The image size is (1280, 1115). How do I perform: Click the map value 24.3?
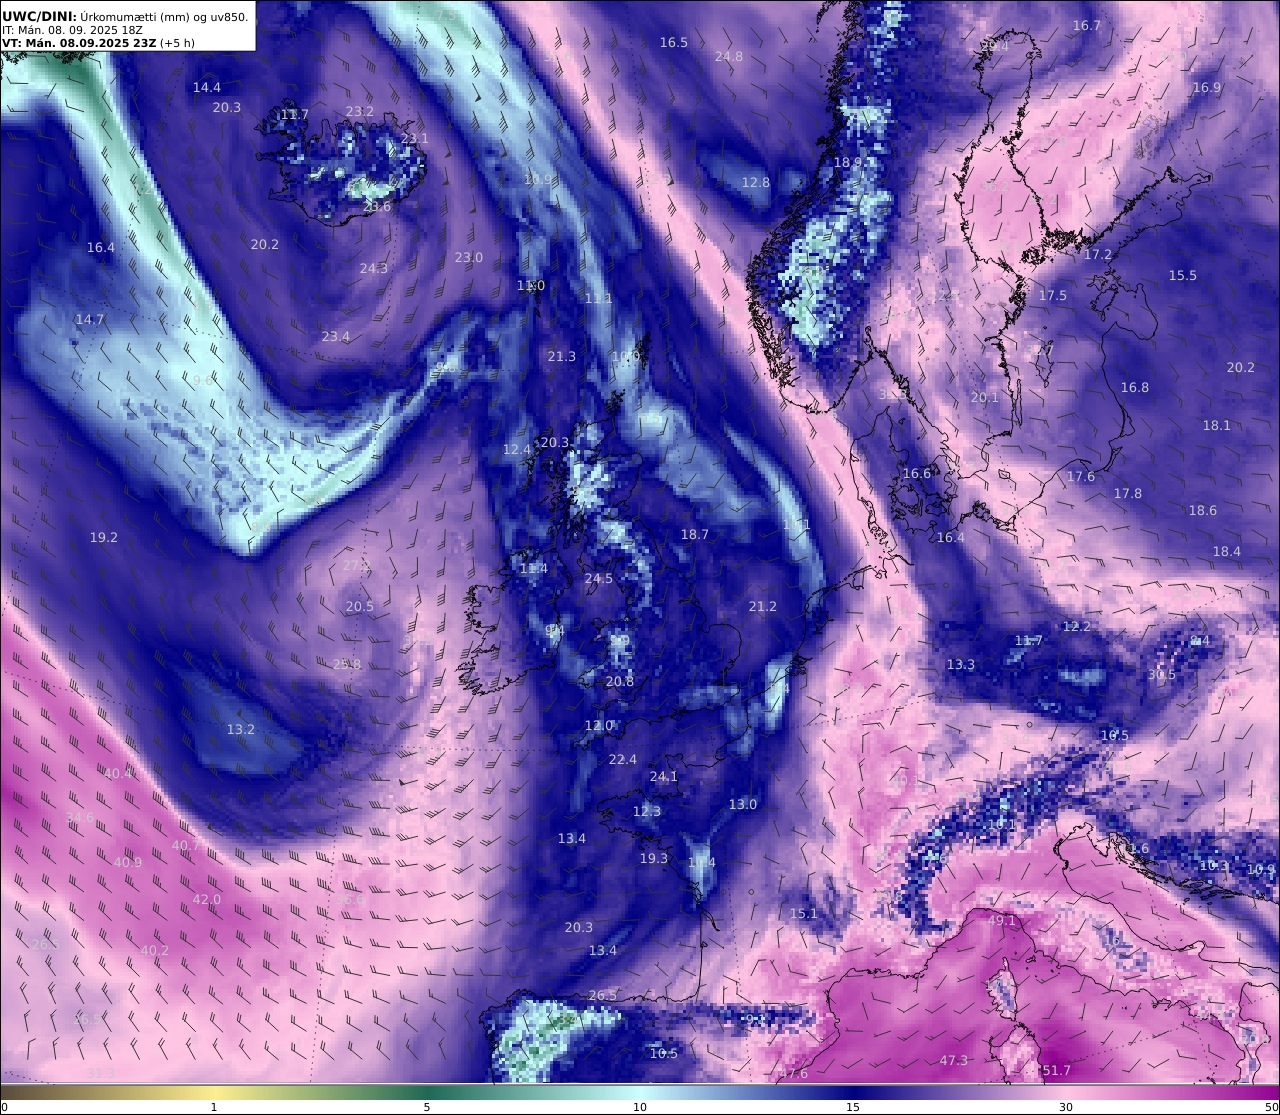point(374,268)
